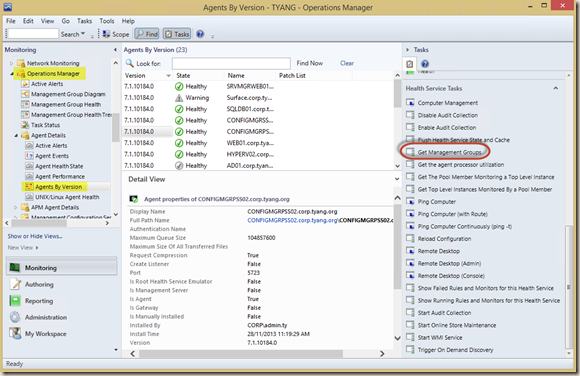580x376 pixels.
Task: Click the Help question mark toolbar icon
Action: point(200,34)
